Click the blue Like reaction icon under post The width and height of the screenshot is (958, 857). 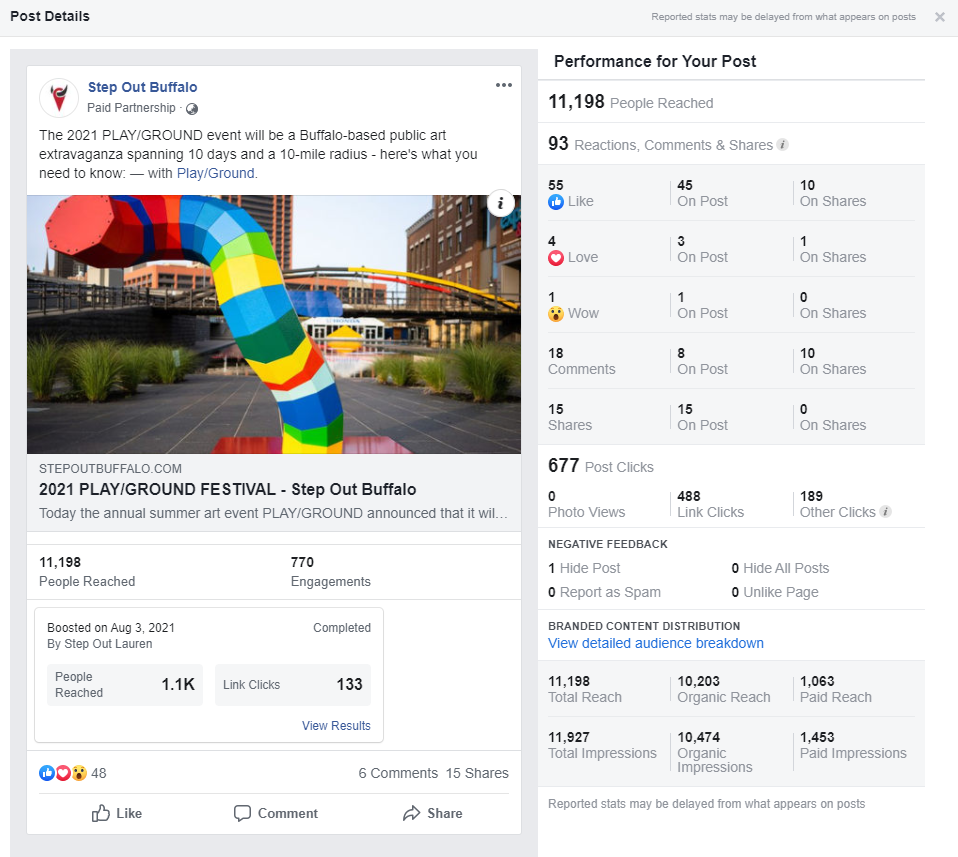47,773
